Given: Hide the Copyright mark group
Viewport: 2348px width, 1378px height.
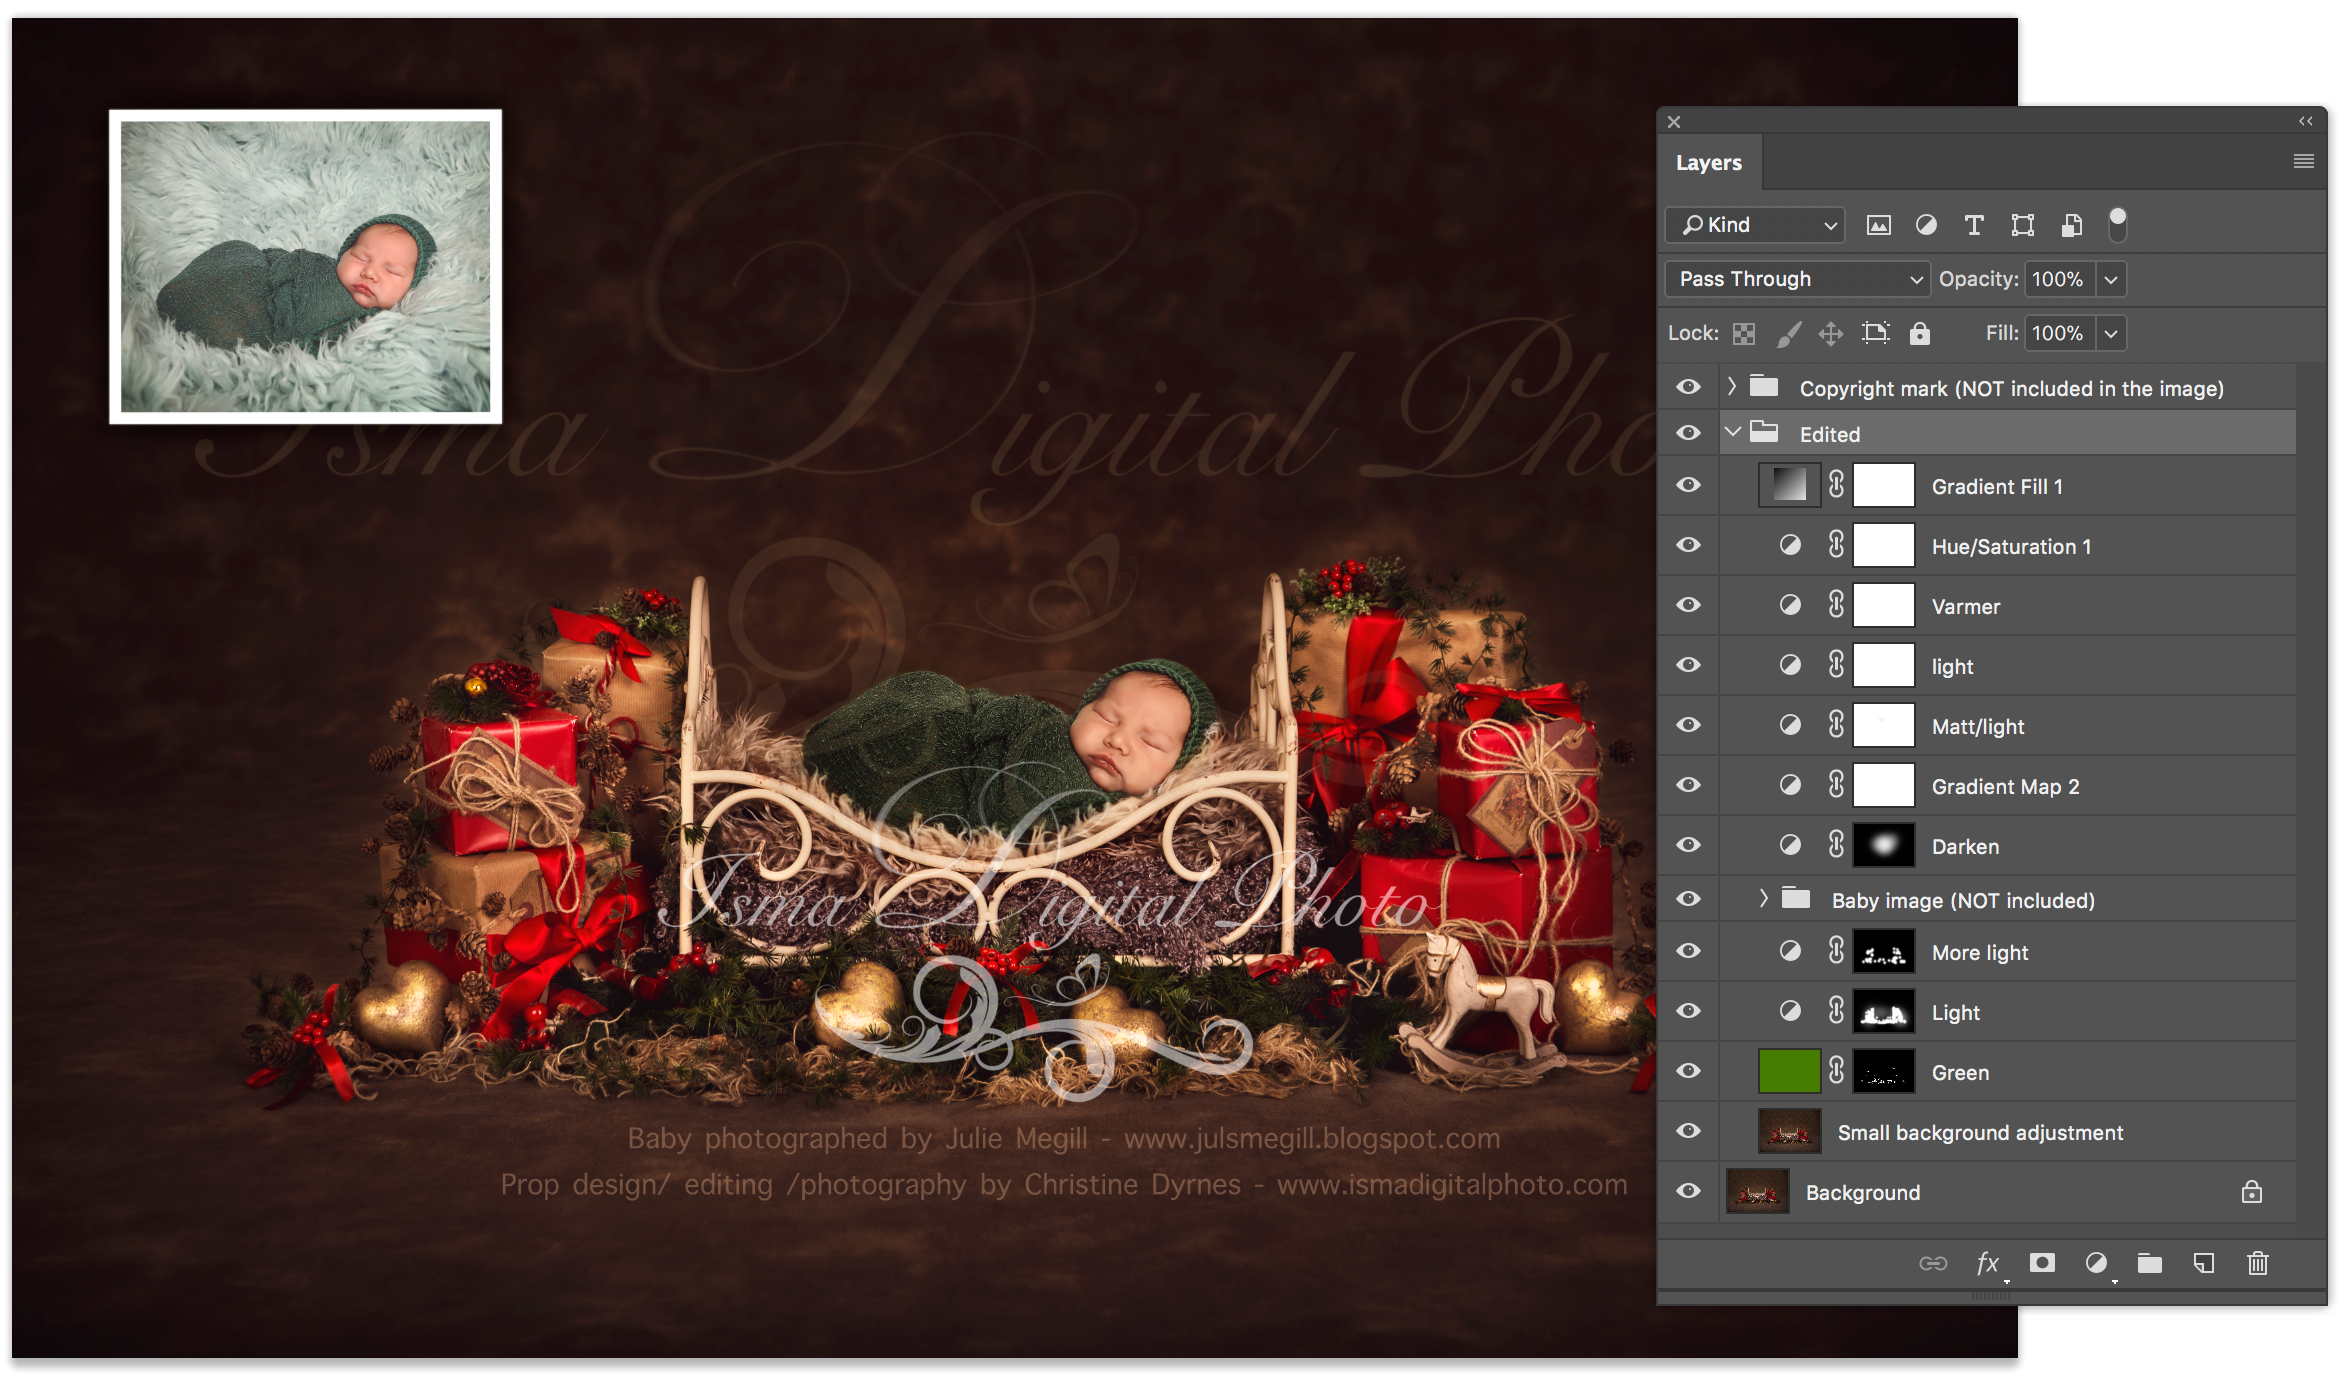Looking at the screenshot, I should point(1689,387).
